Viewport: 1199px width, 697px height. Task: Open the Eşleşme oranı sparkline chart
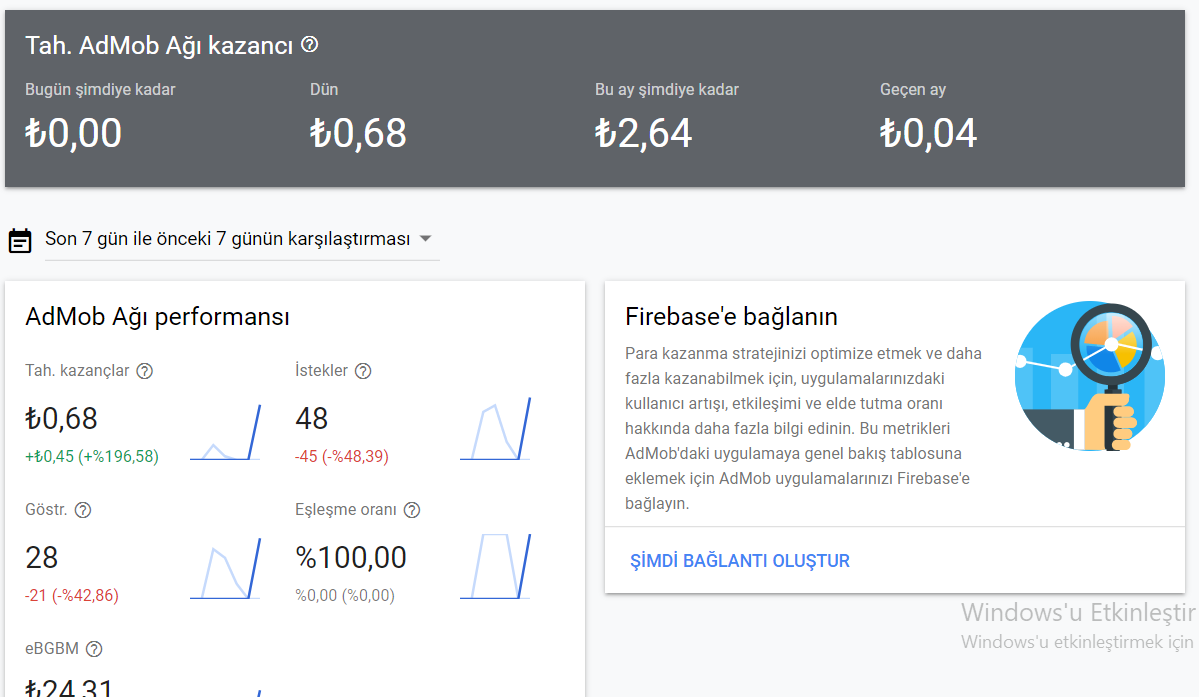(x=496, y=566)
